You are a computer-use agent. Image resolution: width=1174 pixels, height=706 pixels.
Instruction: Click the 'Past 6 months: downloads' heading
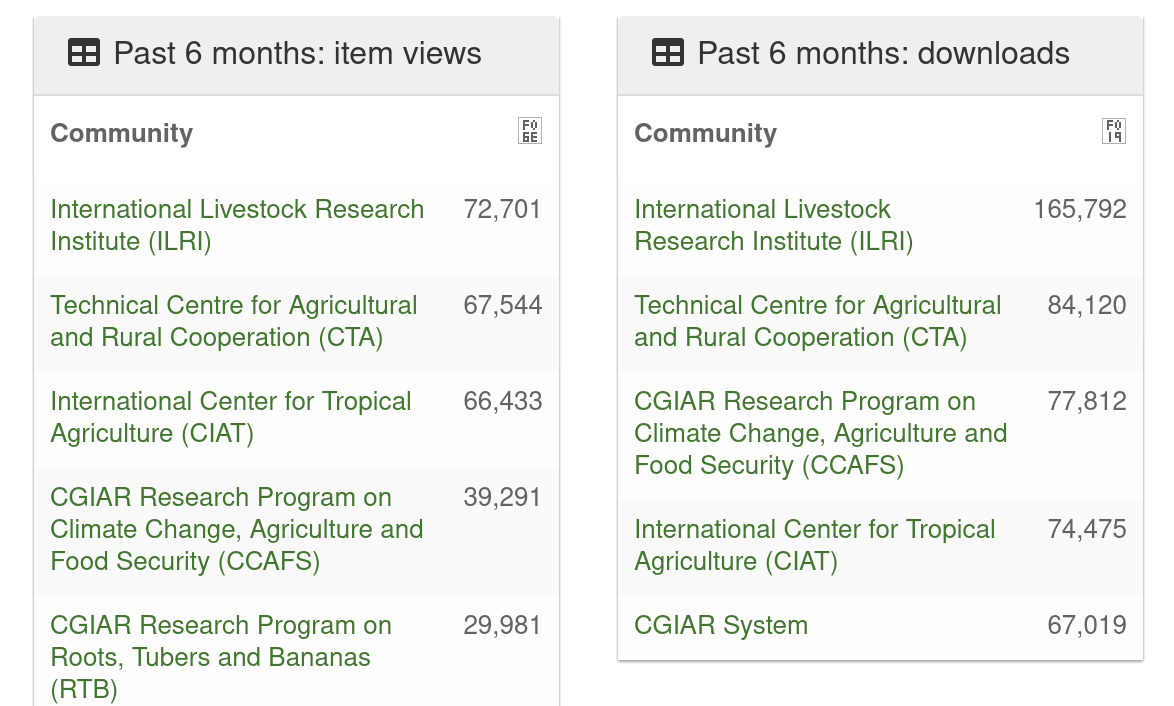tap(883, 54)
